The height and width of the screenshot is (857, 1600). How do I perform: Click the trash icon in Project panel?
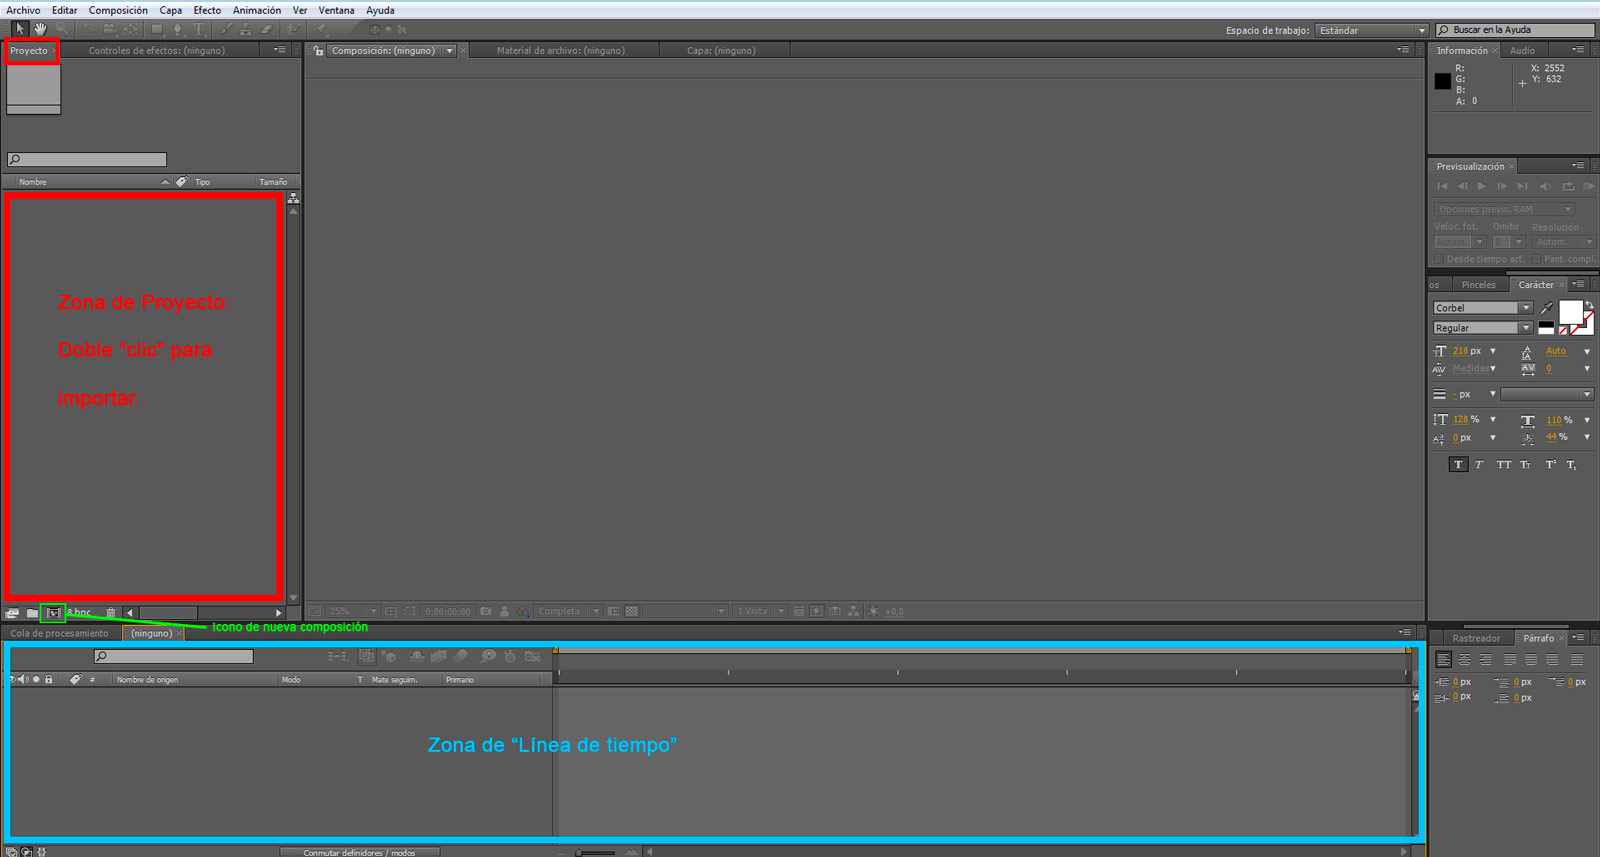point(111,612)
